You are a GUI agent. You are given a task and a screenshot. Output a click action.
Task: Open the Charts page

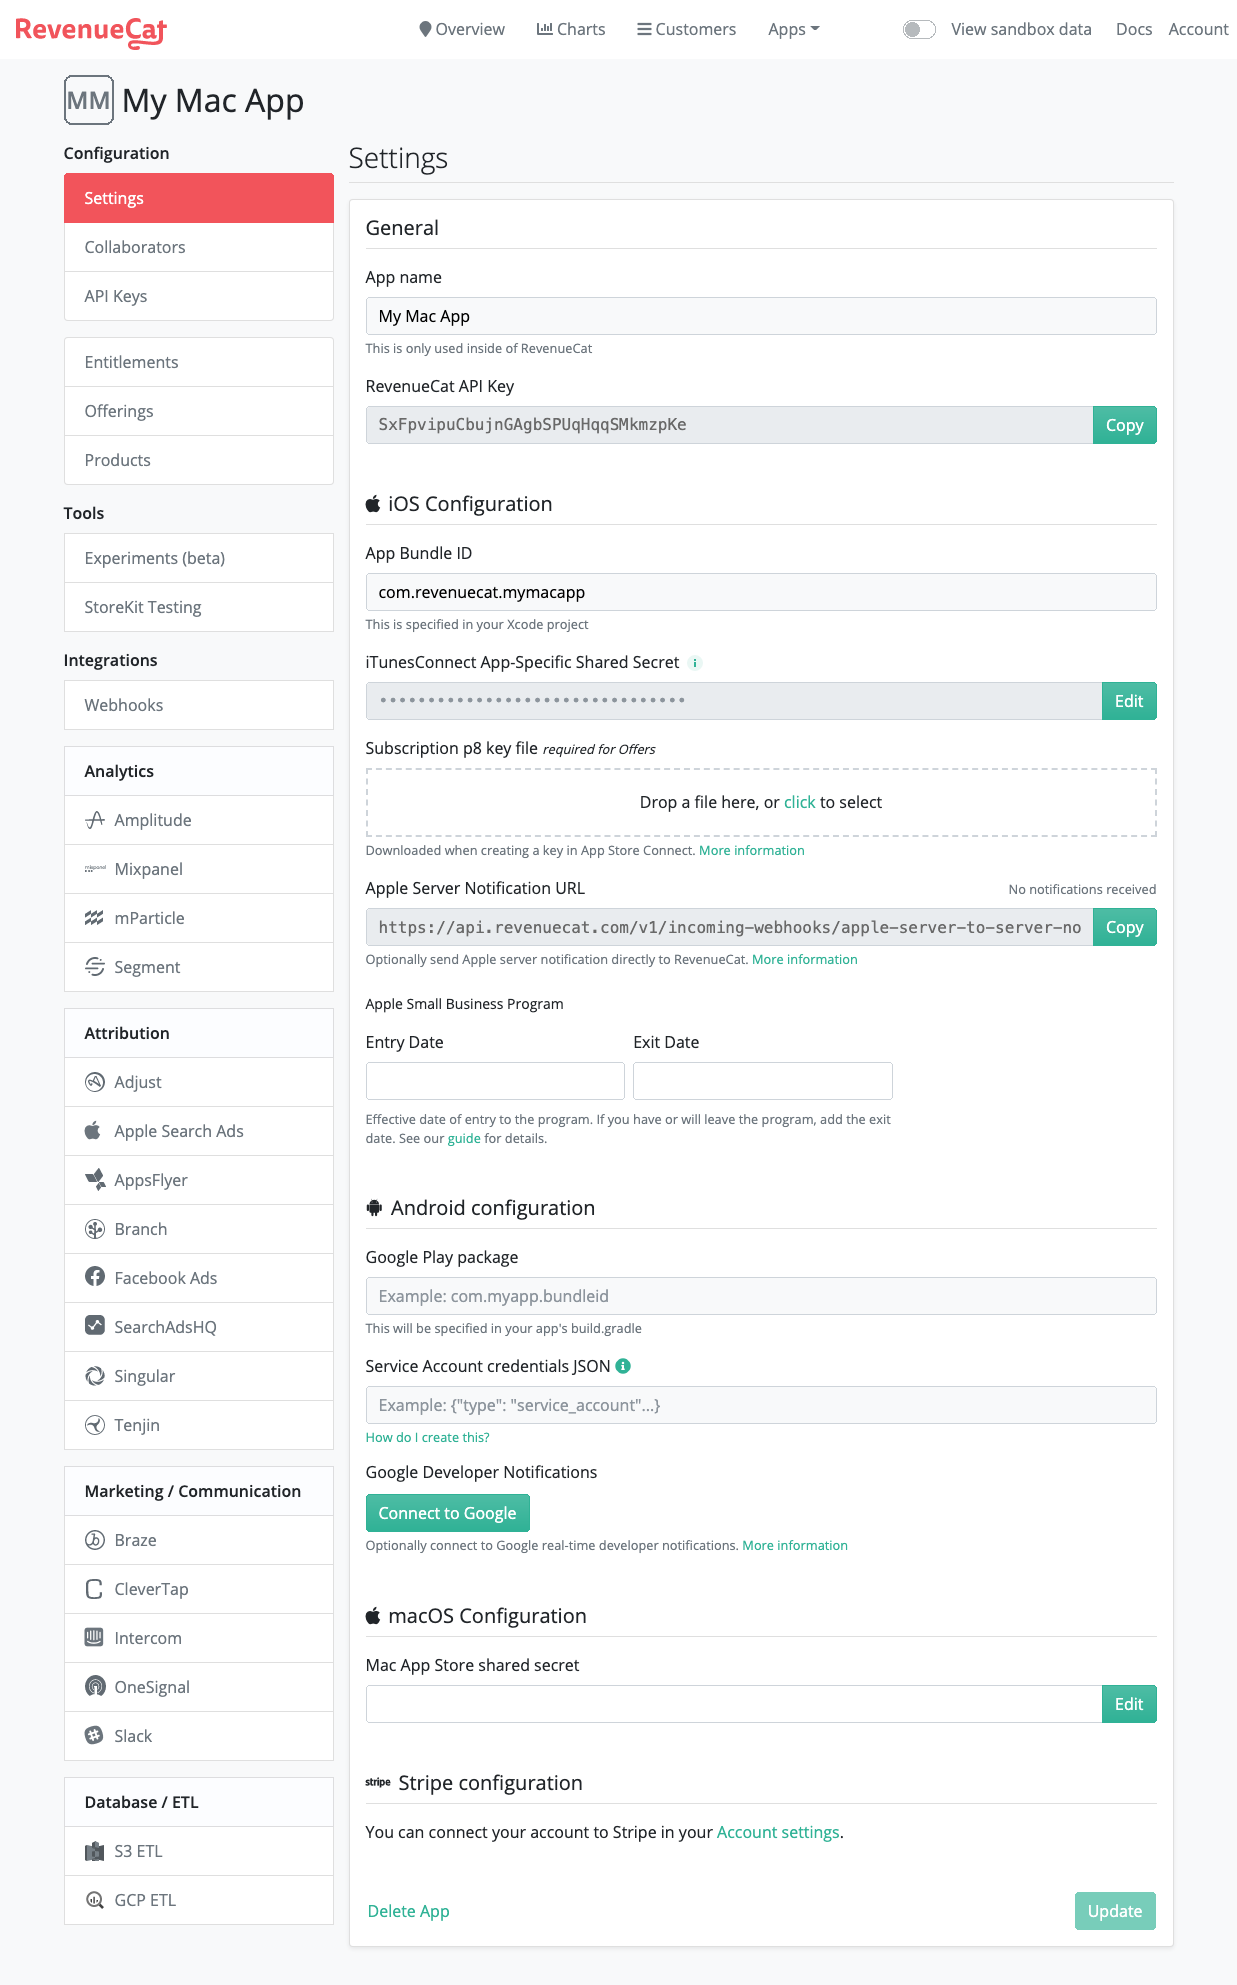(x=571, y=29)
